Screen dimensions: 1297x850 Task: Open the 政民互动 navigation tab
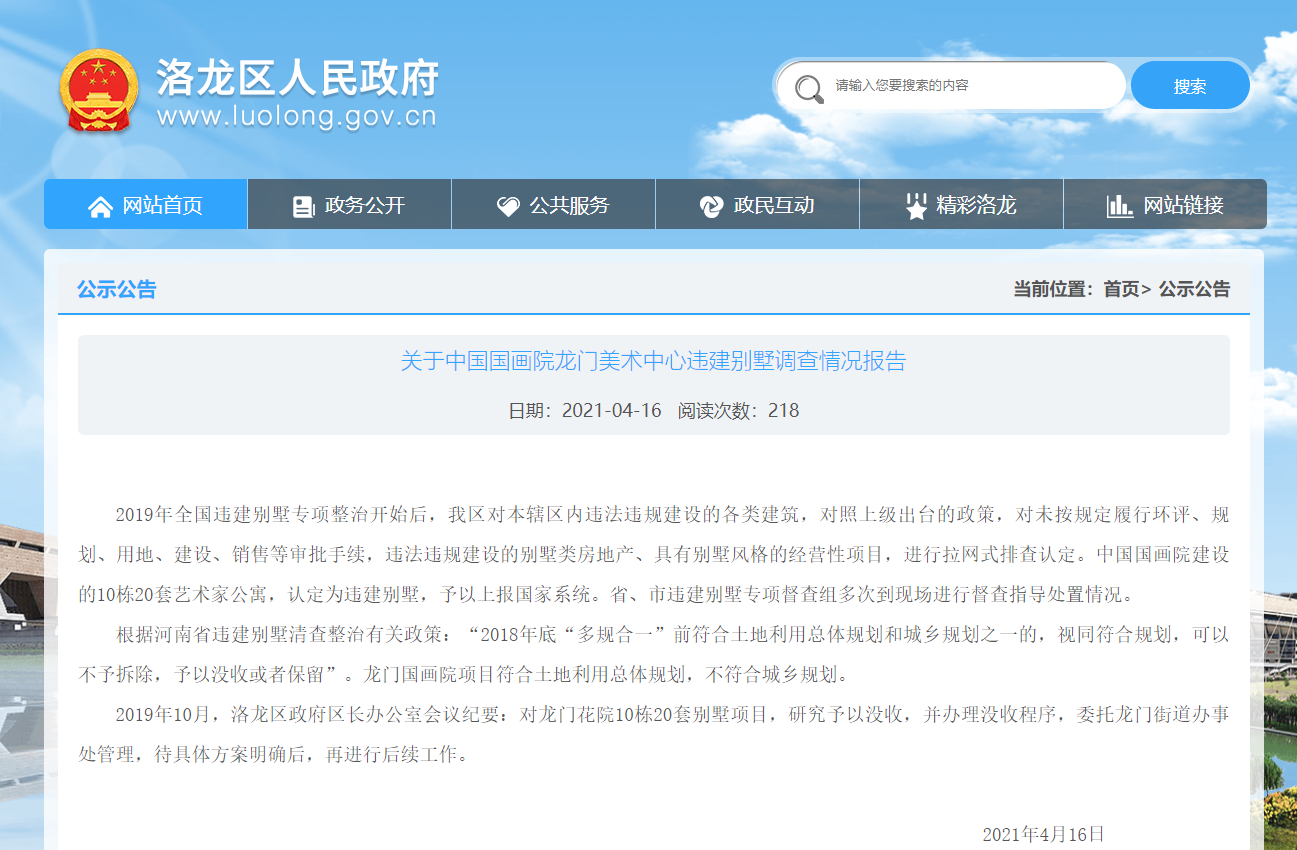[757, 204]
